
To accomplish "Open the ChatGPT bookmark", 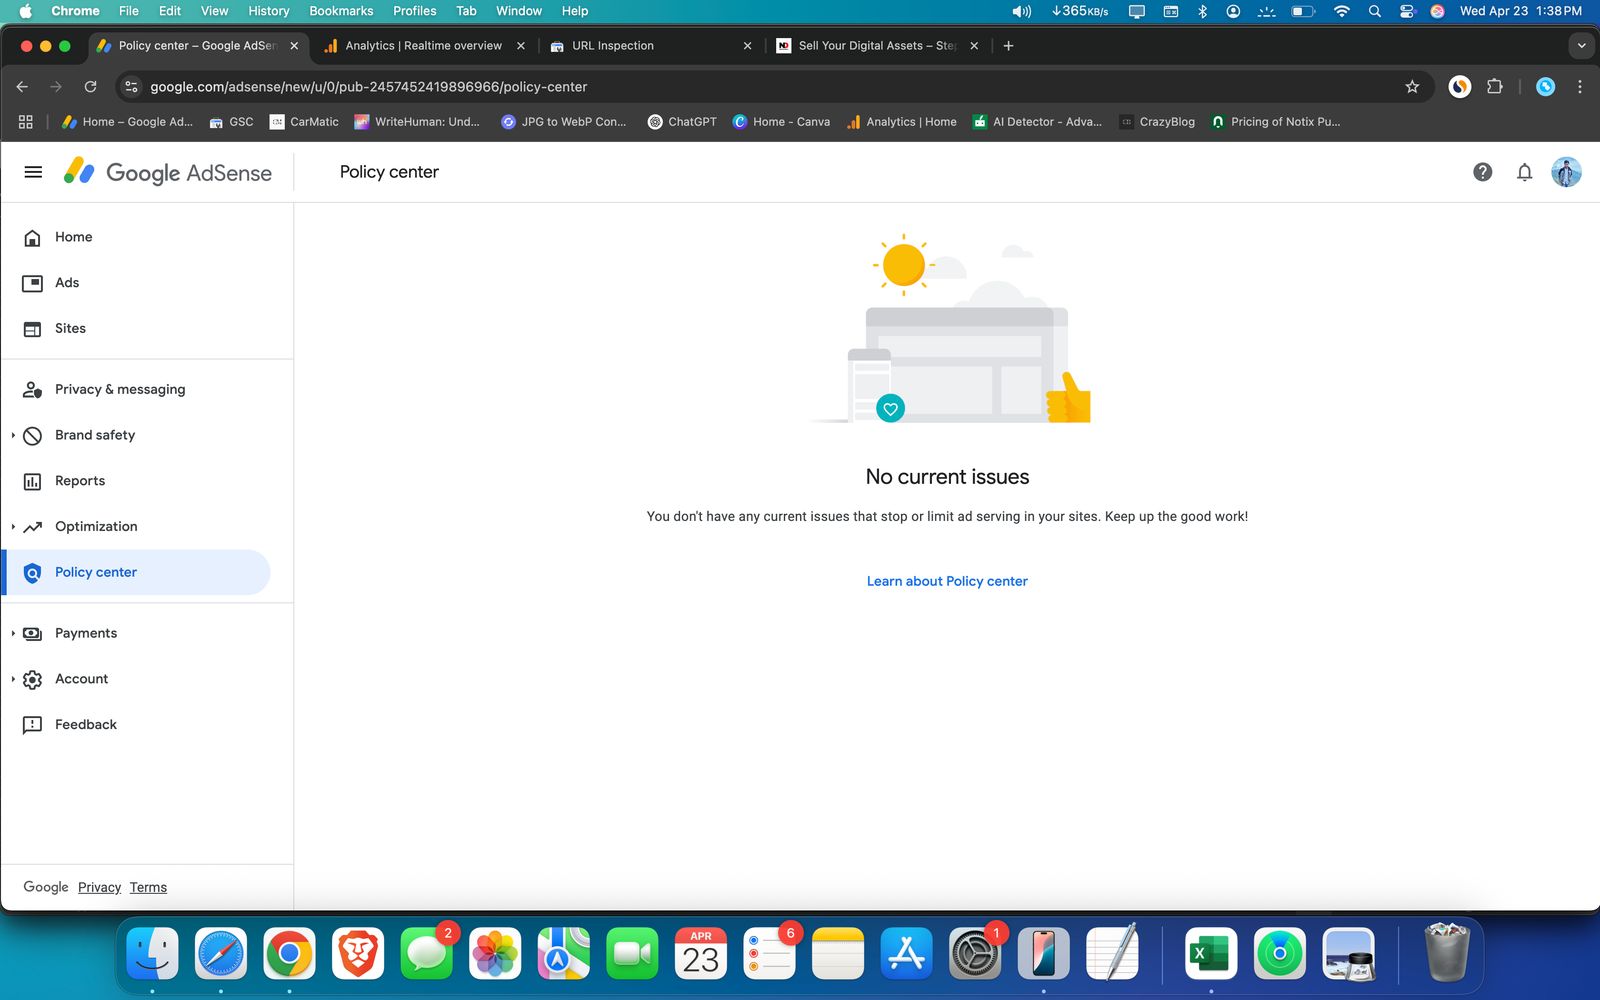I will 682,122.
